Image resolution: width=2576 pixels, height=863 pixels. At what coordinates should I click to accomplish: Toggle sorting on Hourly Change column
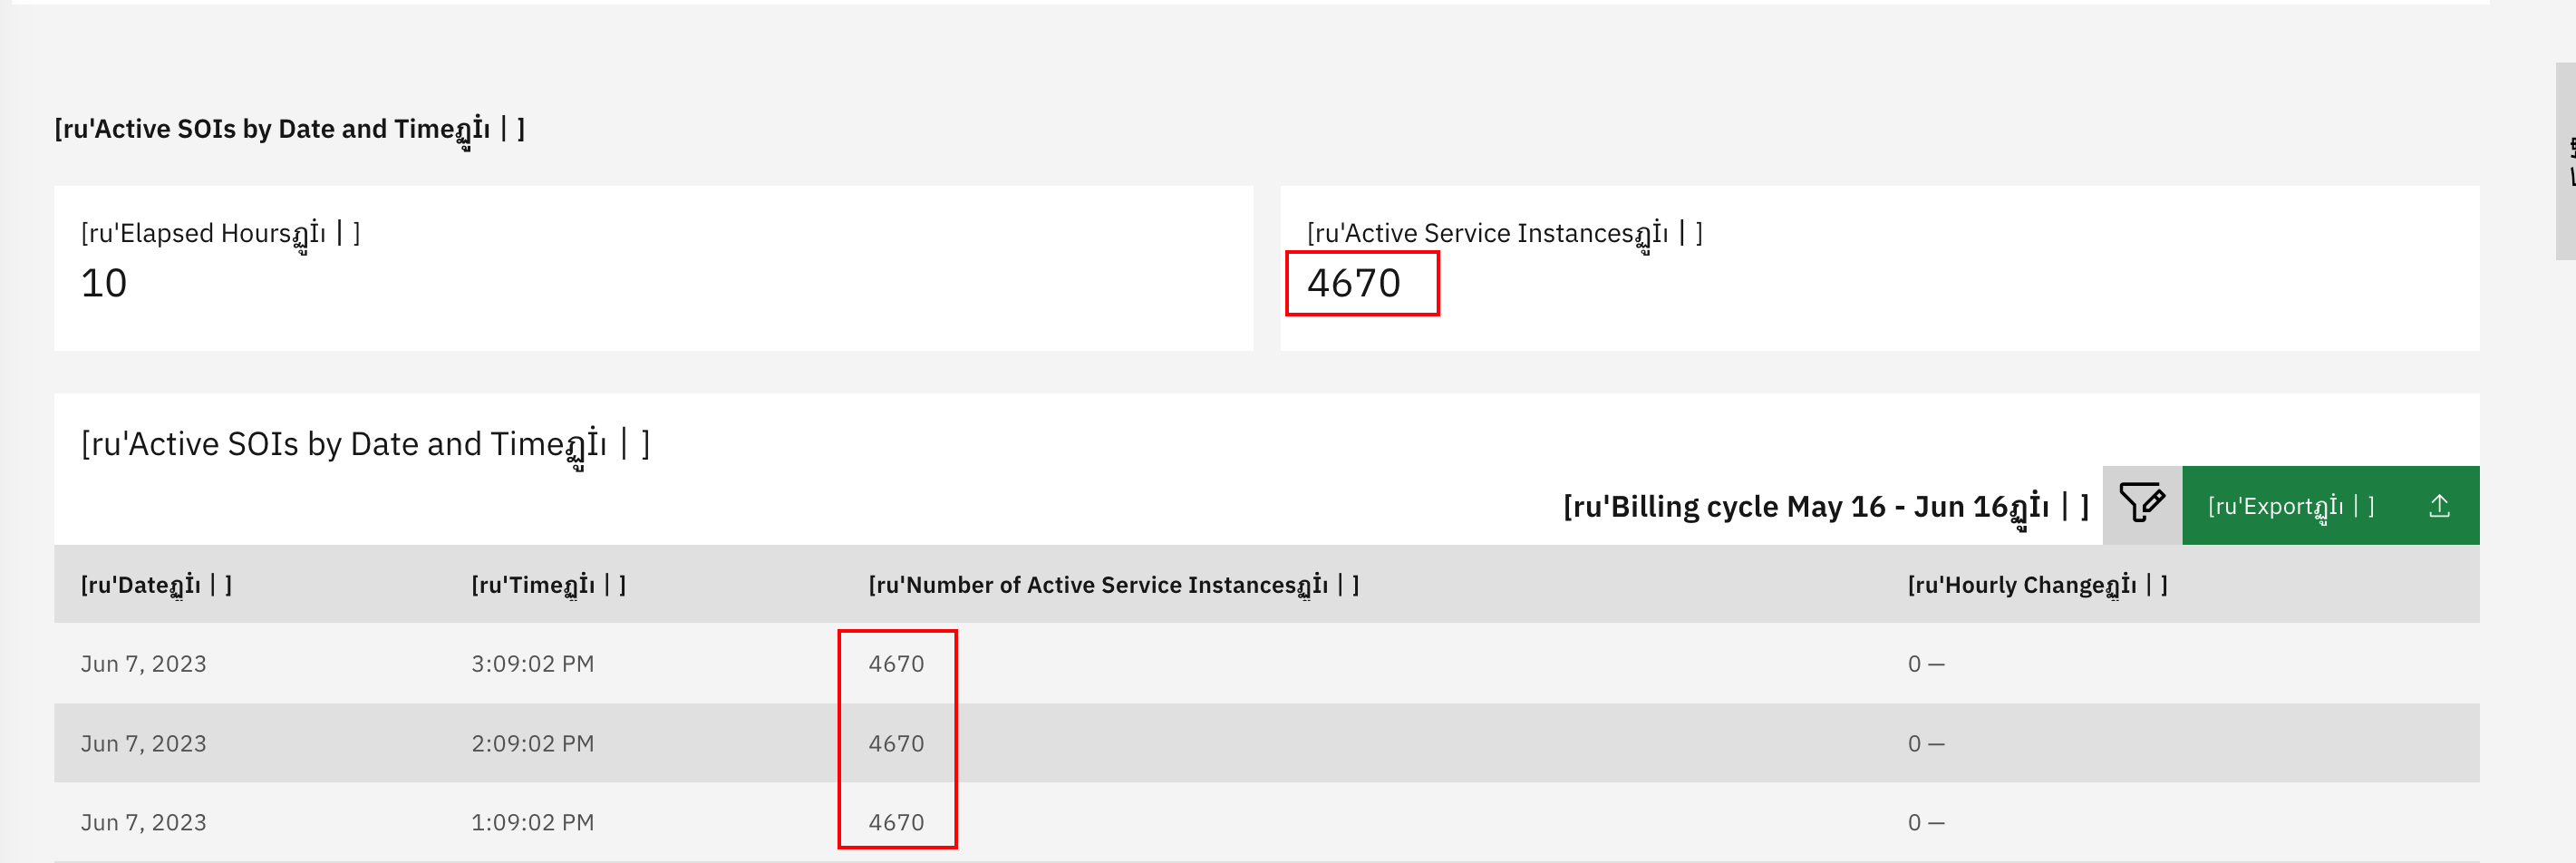[x=2037, y=585]
